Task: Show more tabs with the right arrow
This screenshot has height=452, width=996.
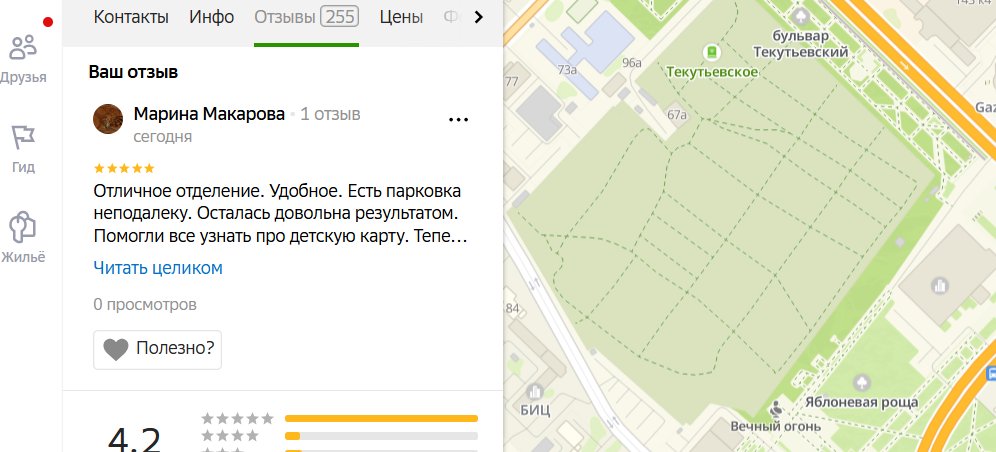Action: coord(479,17)
